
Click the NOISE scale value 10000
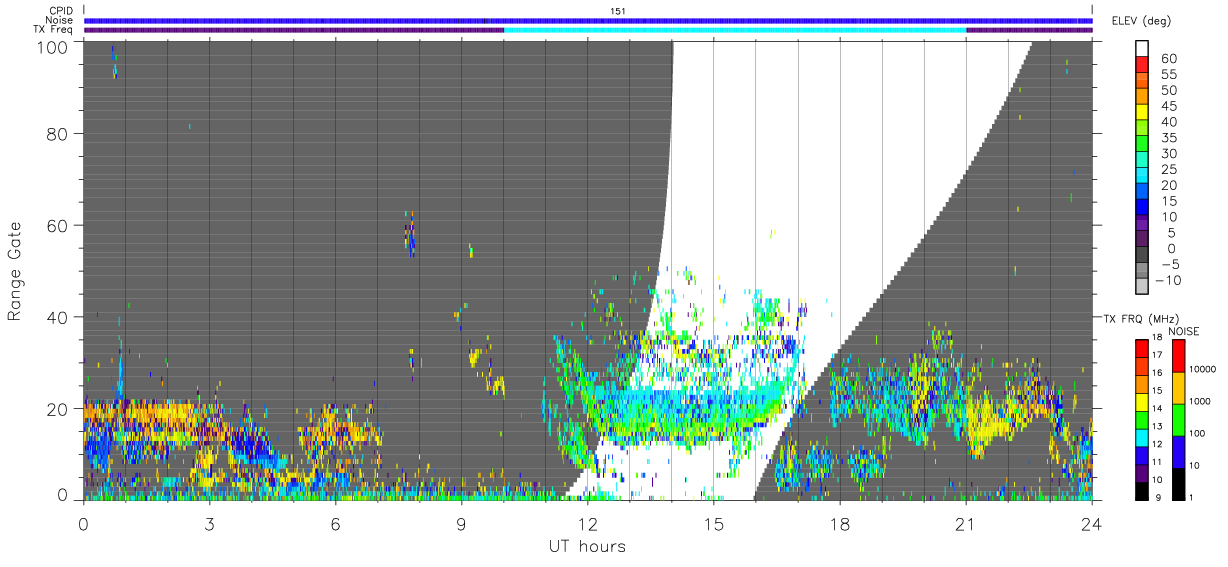point(1202,369)
